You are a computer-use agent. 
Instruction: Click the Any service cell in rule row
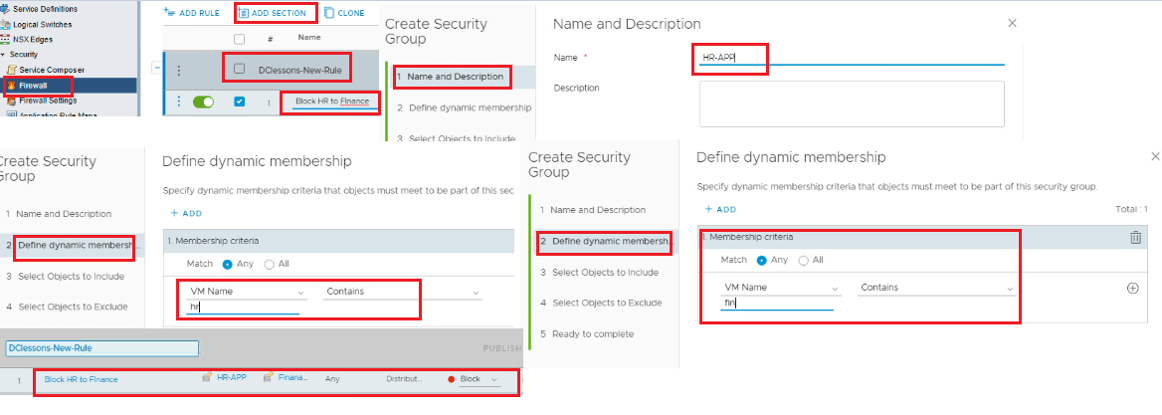(x=331, y=379)
